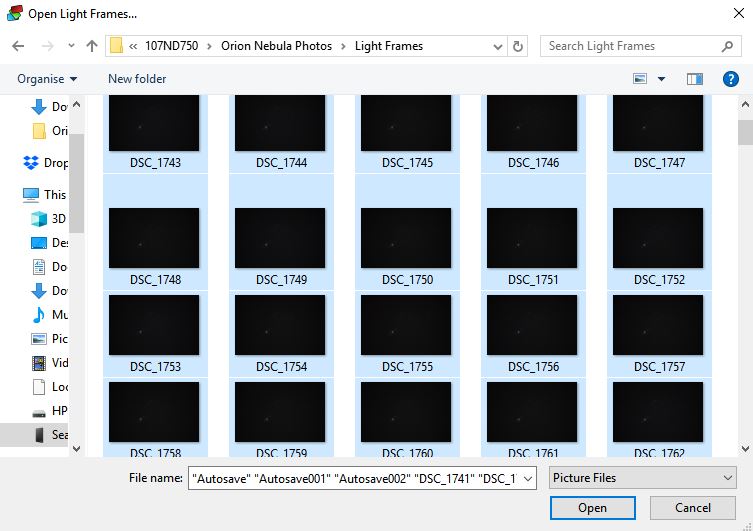This screenshot has height=531, width=753.
Task: Open Help with the question mark
Action: [x=730, y=79]
